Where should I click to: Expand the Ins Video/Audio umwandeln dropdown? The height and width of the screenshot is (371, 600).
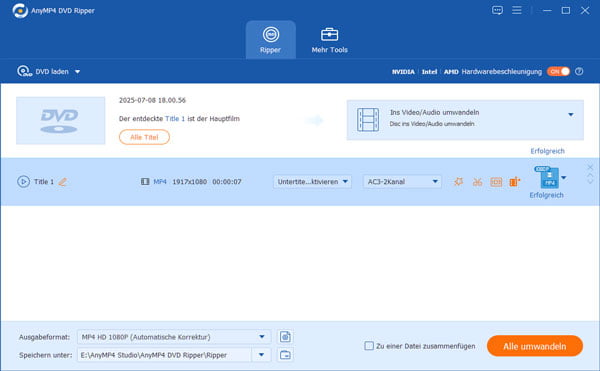(571, 114)
